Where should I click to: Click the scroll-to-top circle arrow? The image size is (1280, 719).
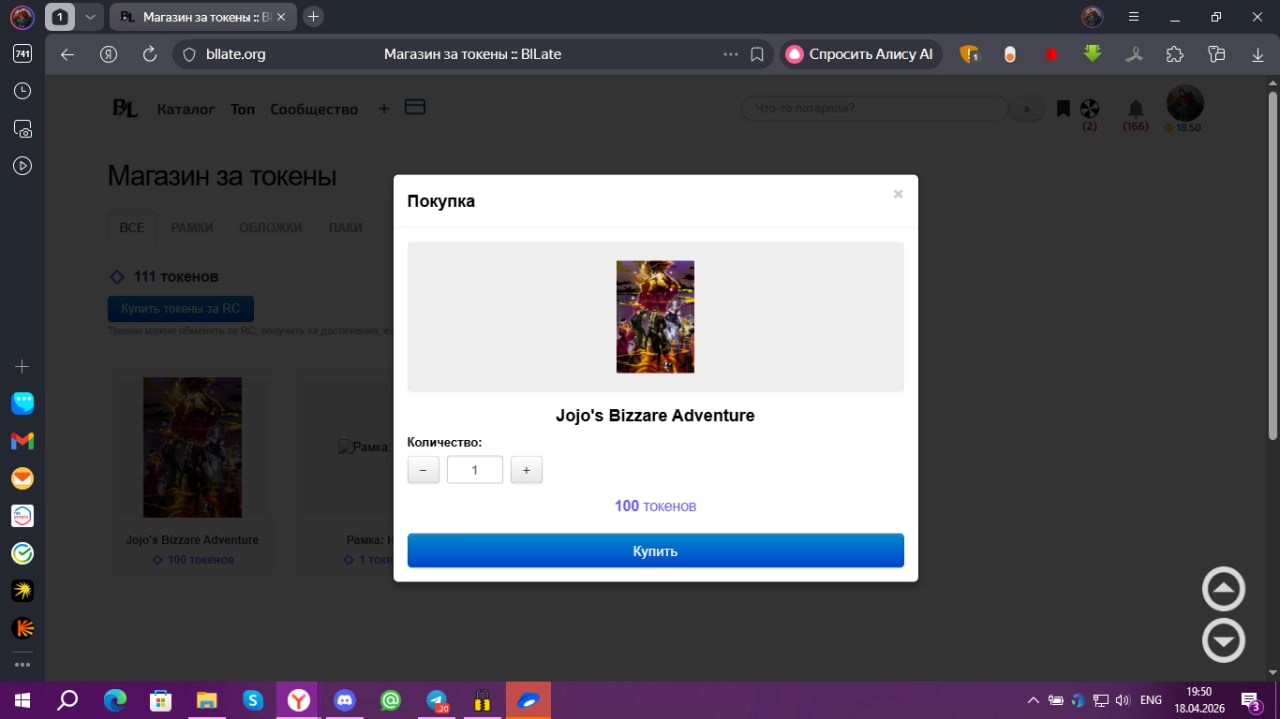[x=1223, y=589]
